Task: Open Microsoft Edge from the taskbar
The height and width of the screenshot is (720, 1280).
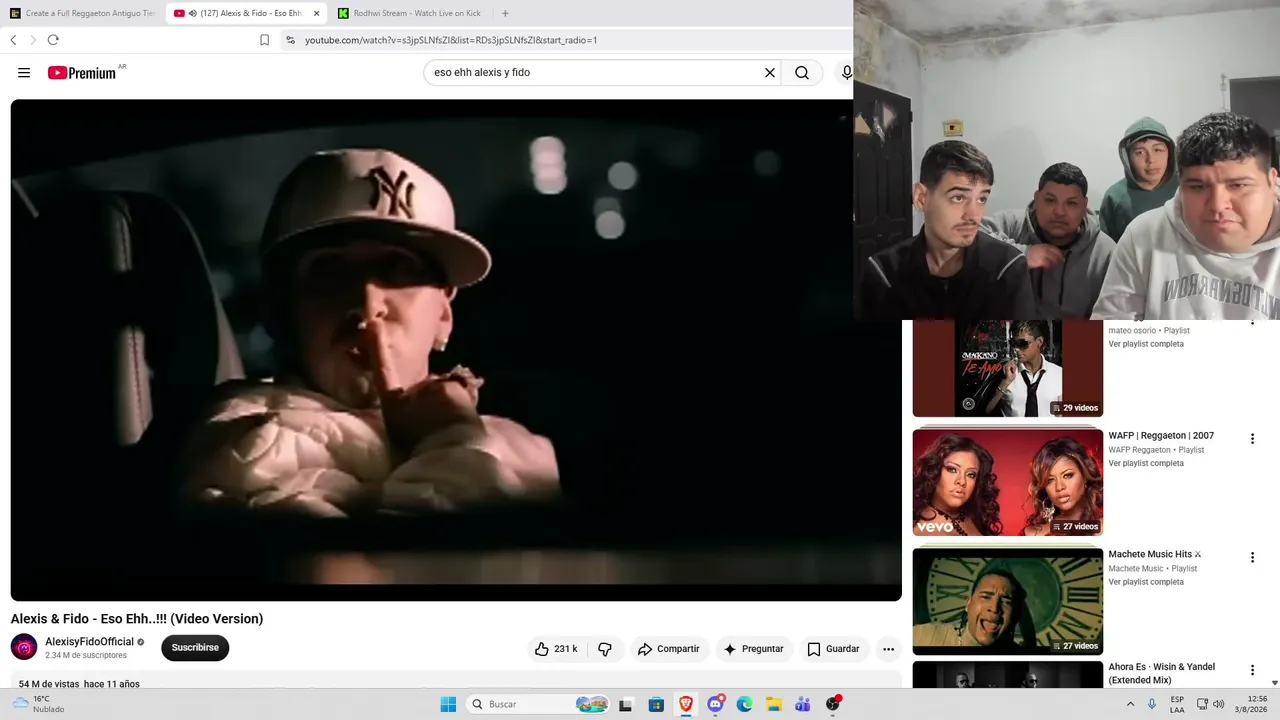Action: click(744, 704)
